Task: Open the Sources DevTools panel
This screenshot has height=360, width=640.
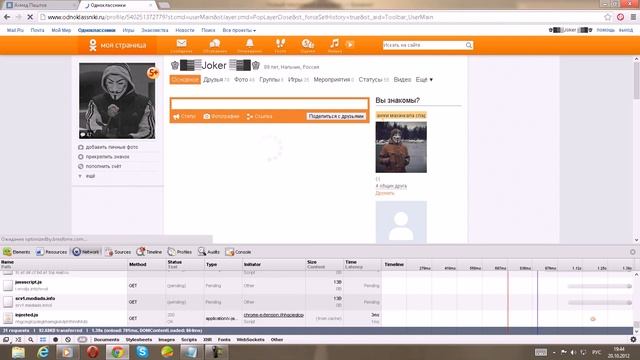Action: pyautogui.click(x=118, y=252)
